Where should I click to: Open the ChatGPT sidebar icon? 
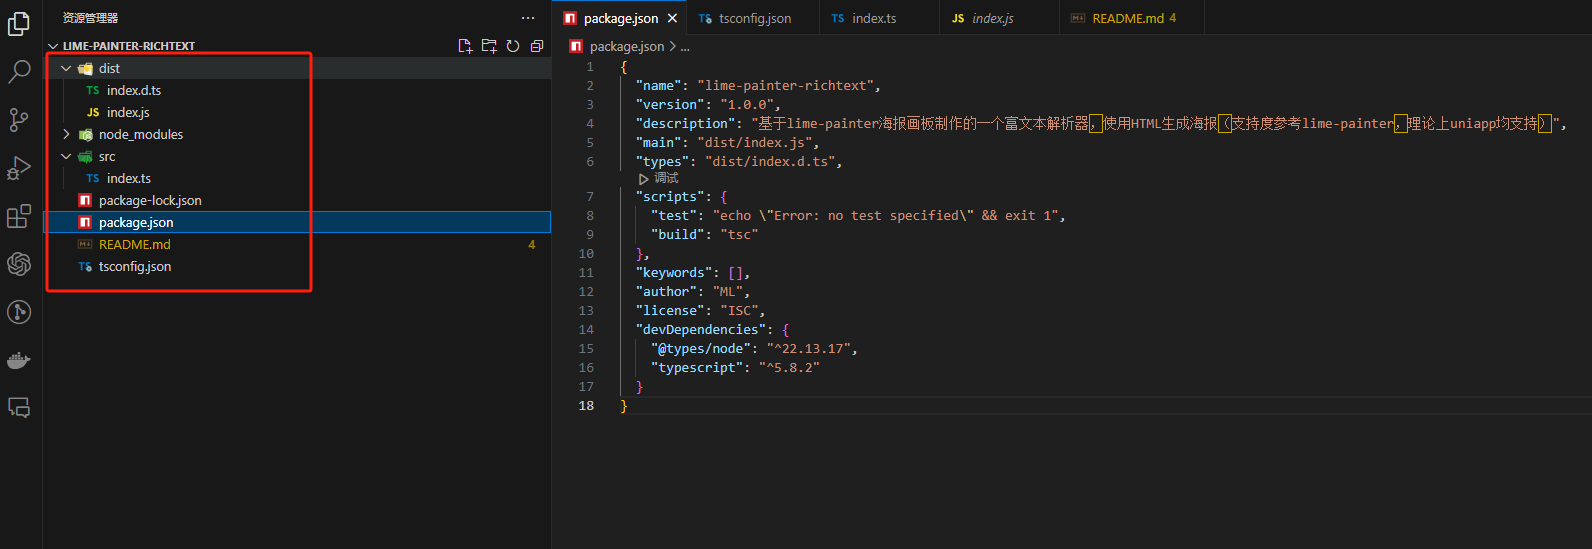(x=19, y=264)
